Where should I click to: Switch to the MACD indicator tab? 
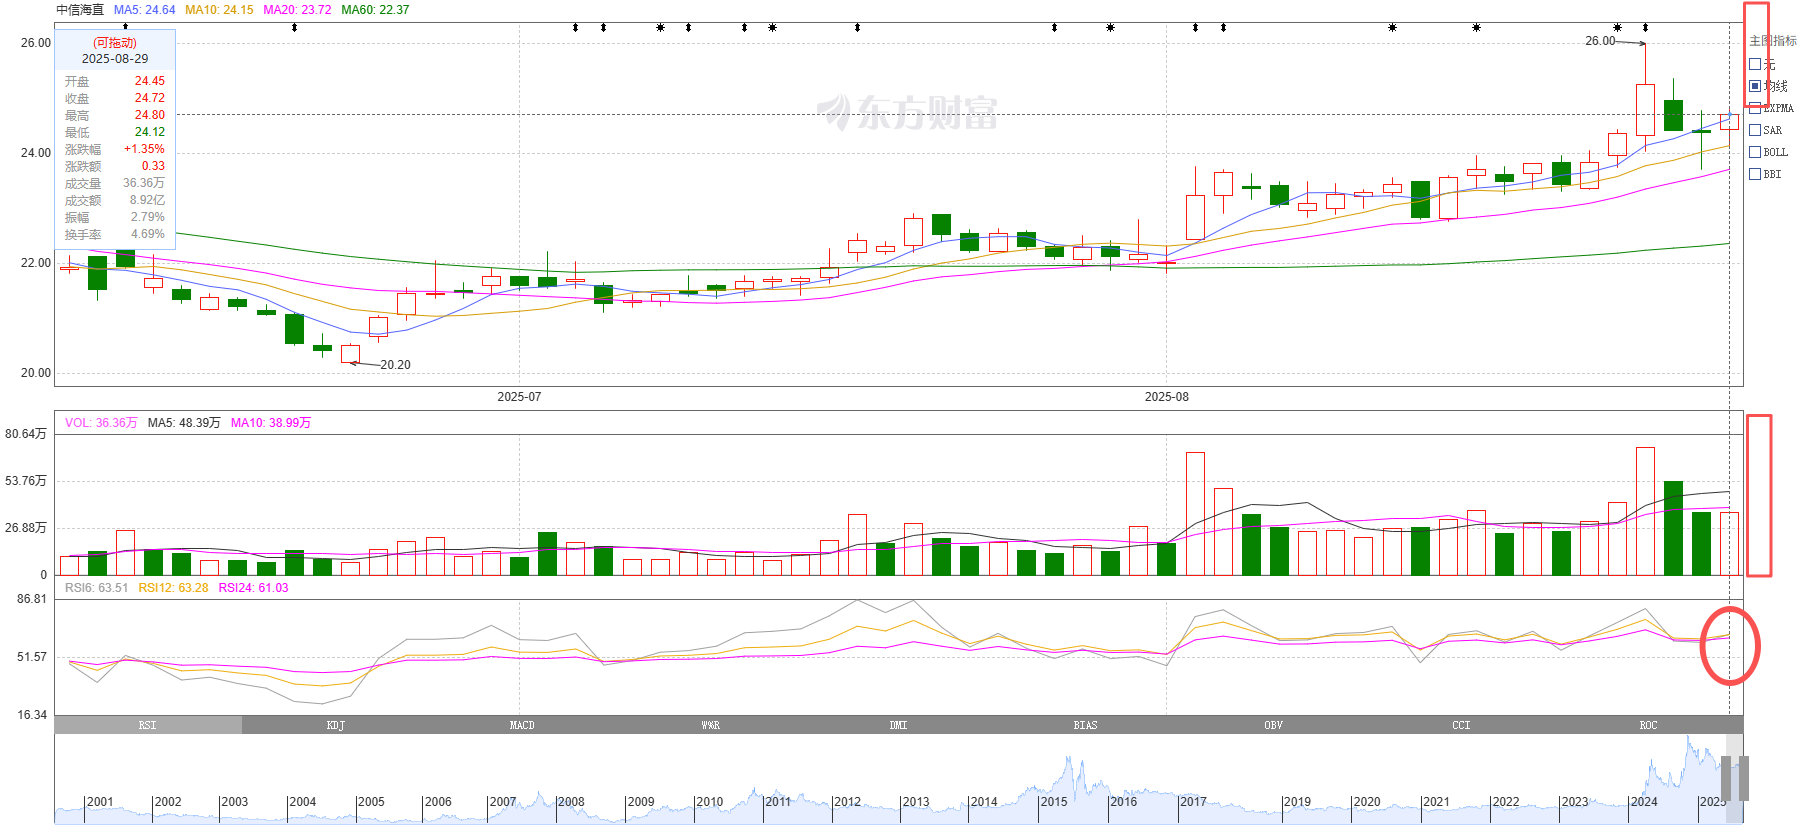pyautogui.click(x=522, y=725)
